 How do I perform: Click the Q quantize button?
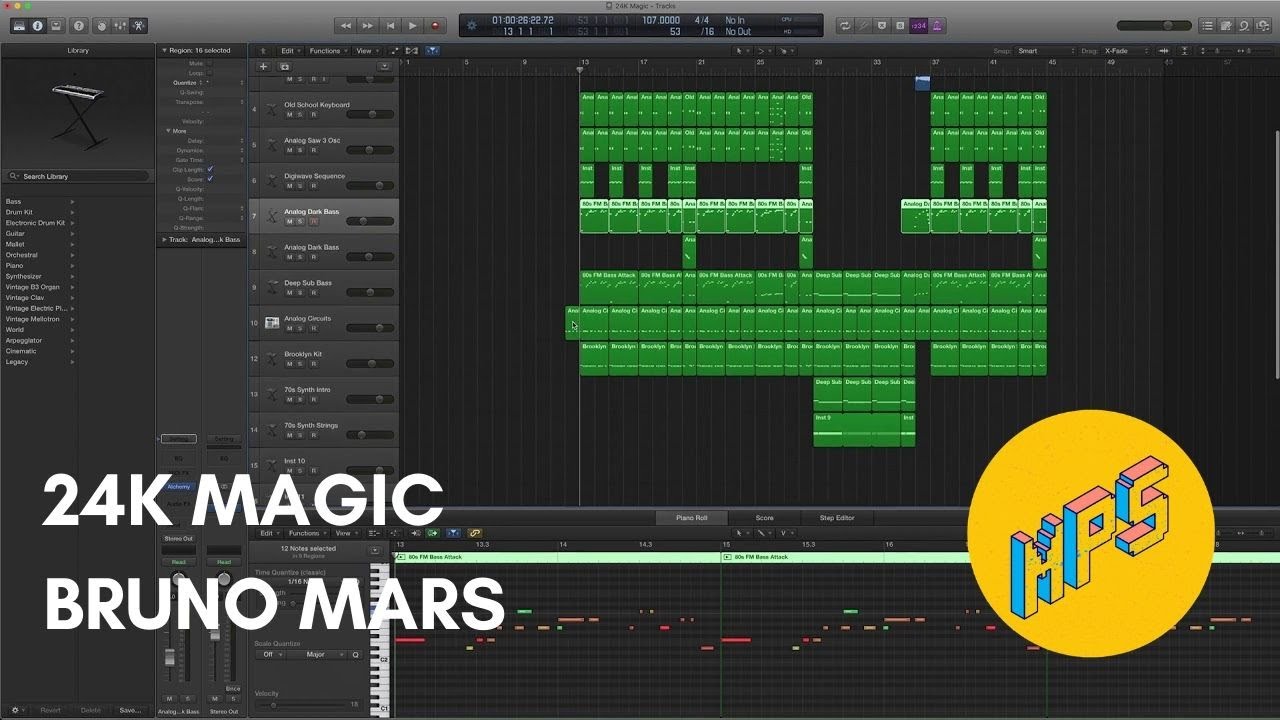point(355,655)
